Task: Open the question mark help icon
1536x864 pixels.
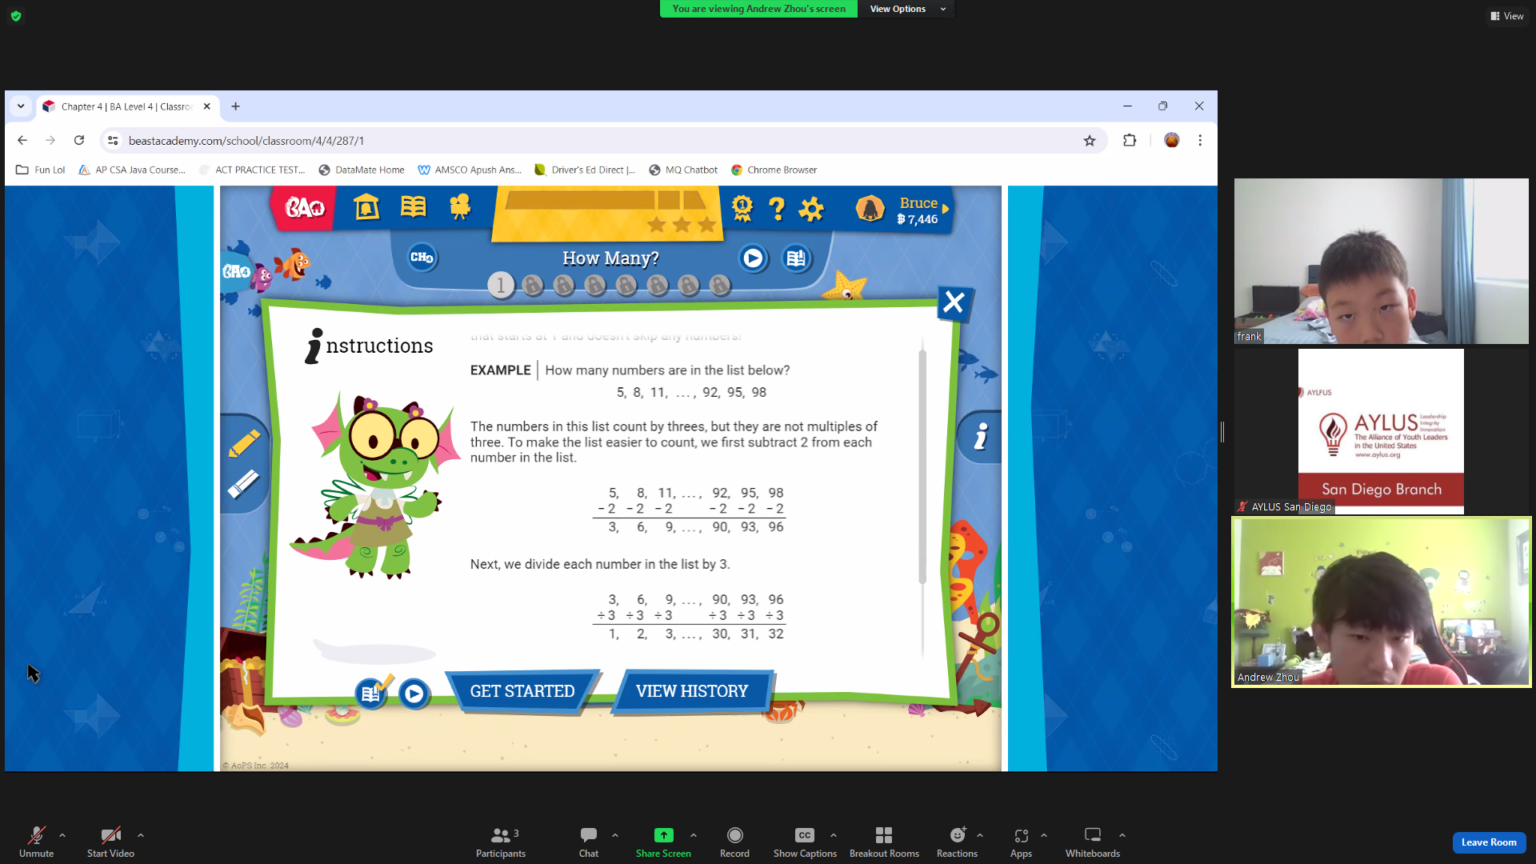Action: coord(776,208)
